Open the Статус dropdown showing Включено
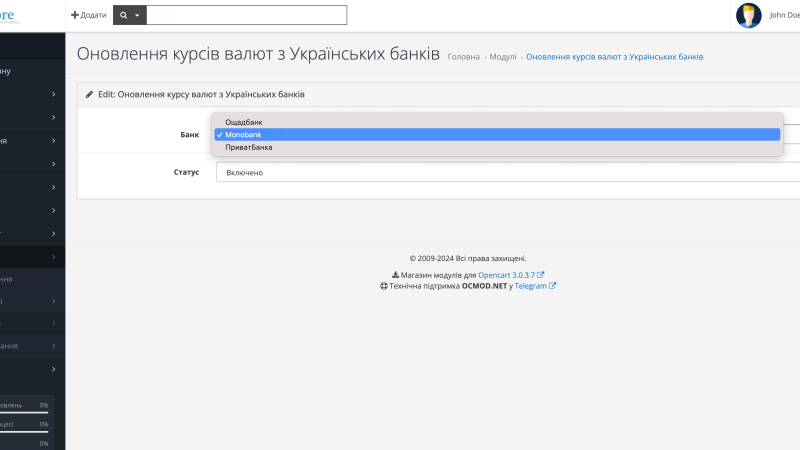Screen dimensions: 800x450 tap(508, 172)
